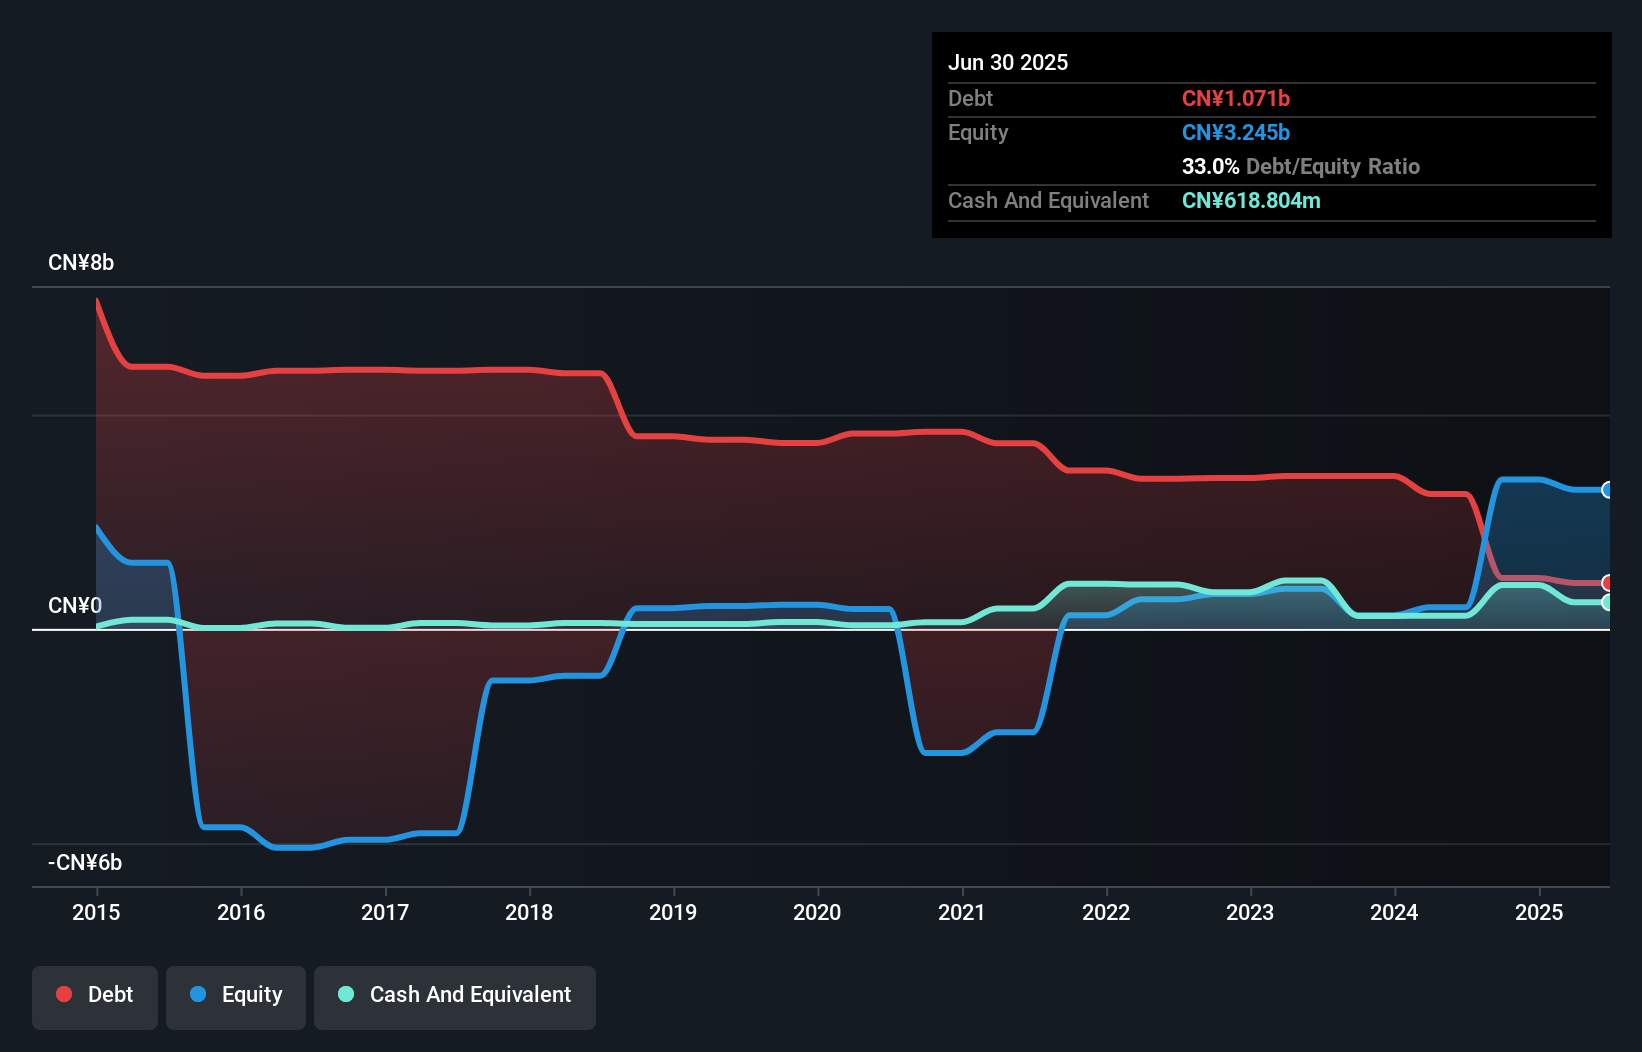Screen dimensions: 1642x1052
Task: Toggle the Equity series visibility
Action: 235,997
